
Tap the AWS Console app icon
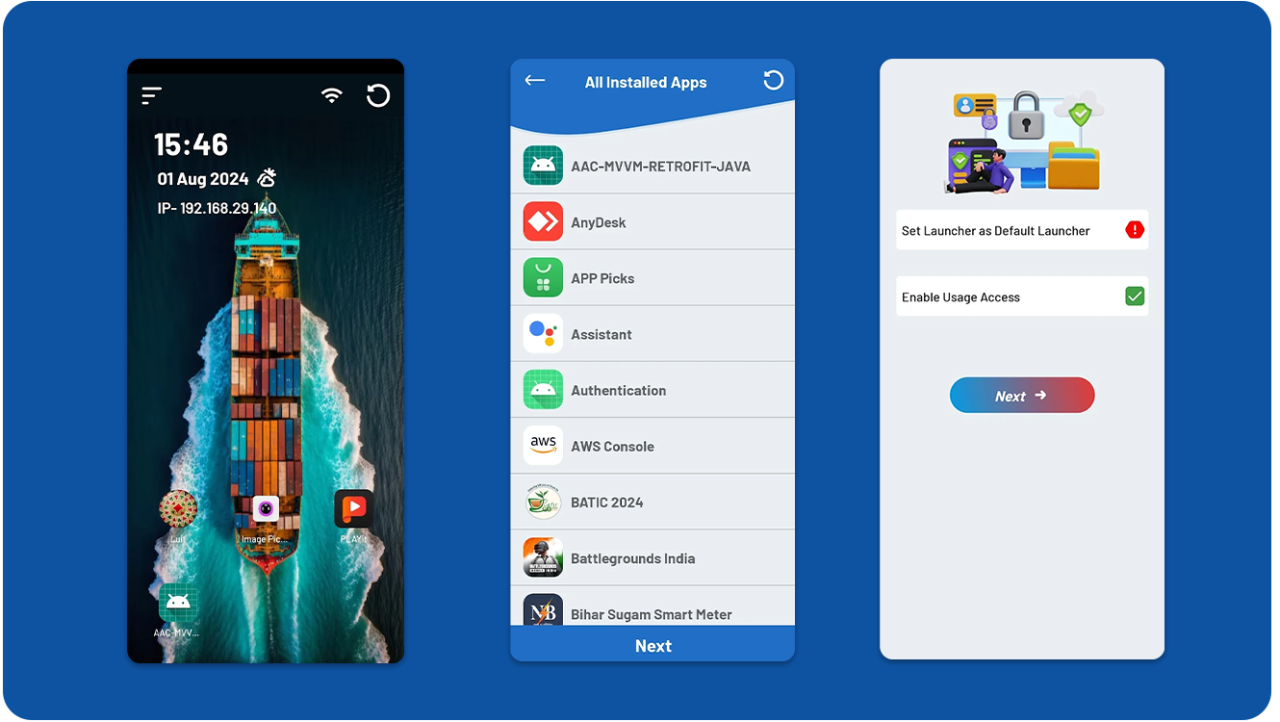tap(542, 445)
